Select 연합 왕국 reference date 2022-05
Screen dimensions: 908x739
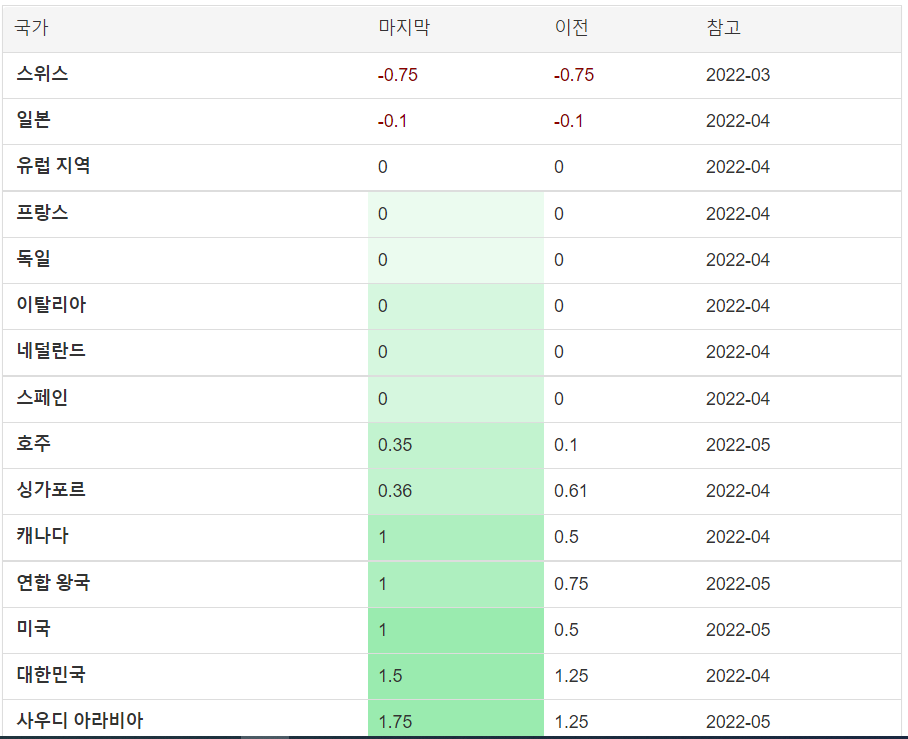point(738,584)
